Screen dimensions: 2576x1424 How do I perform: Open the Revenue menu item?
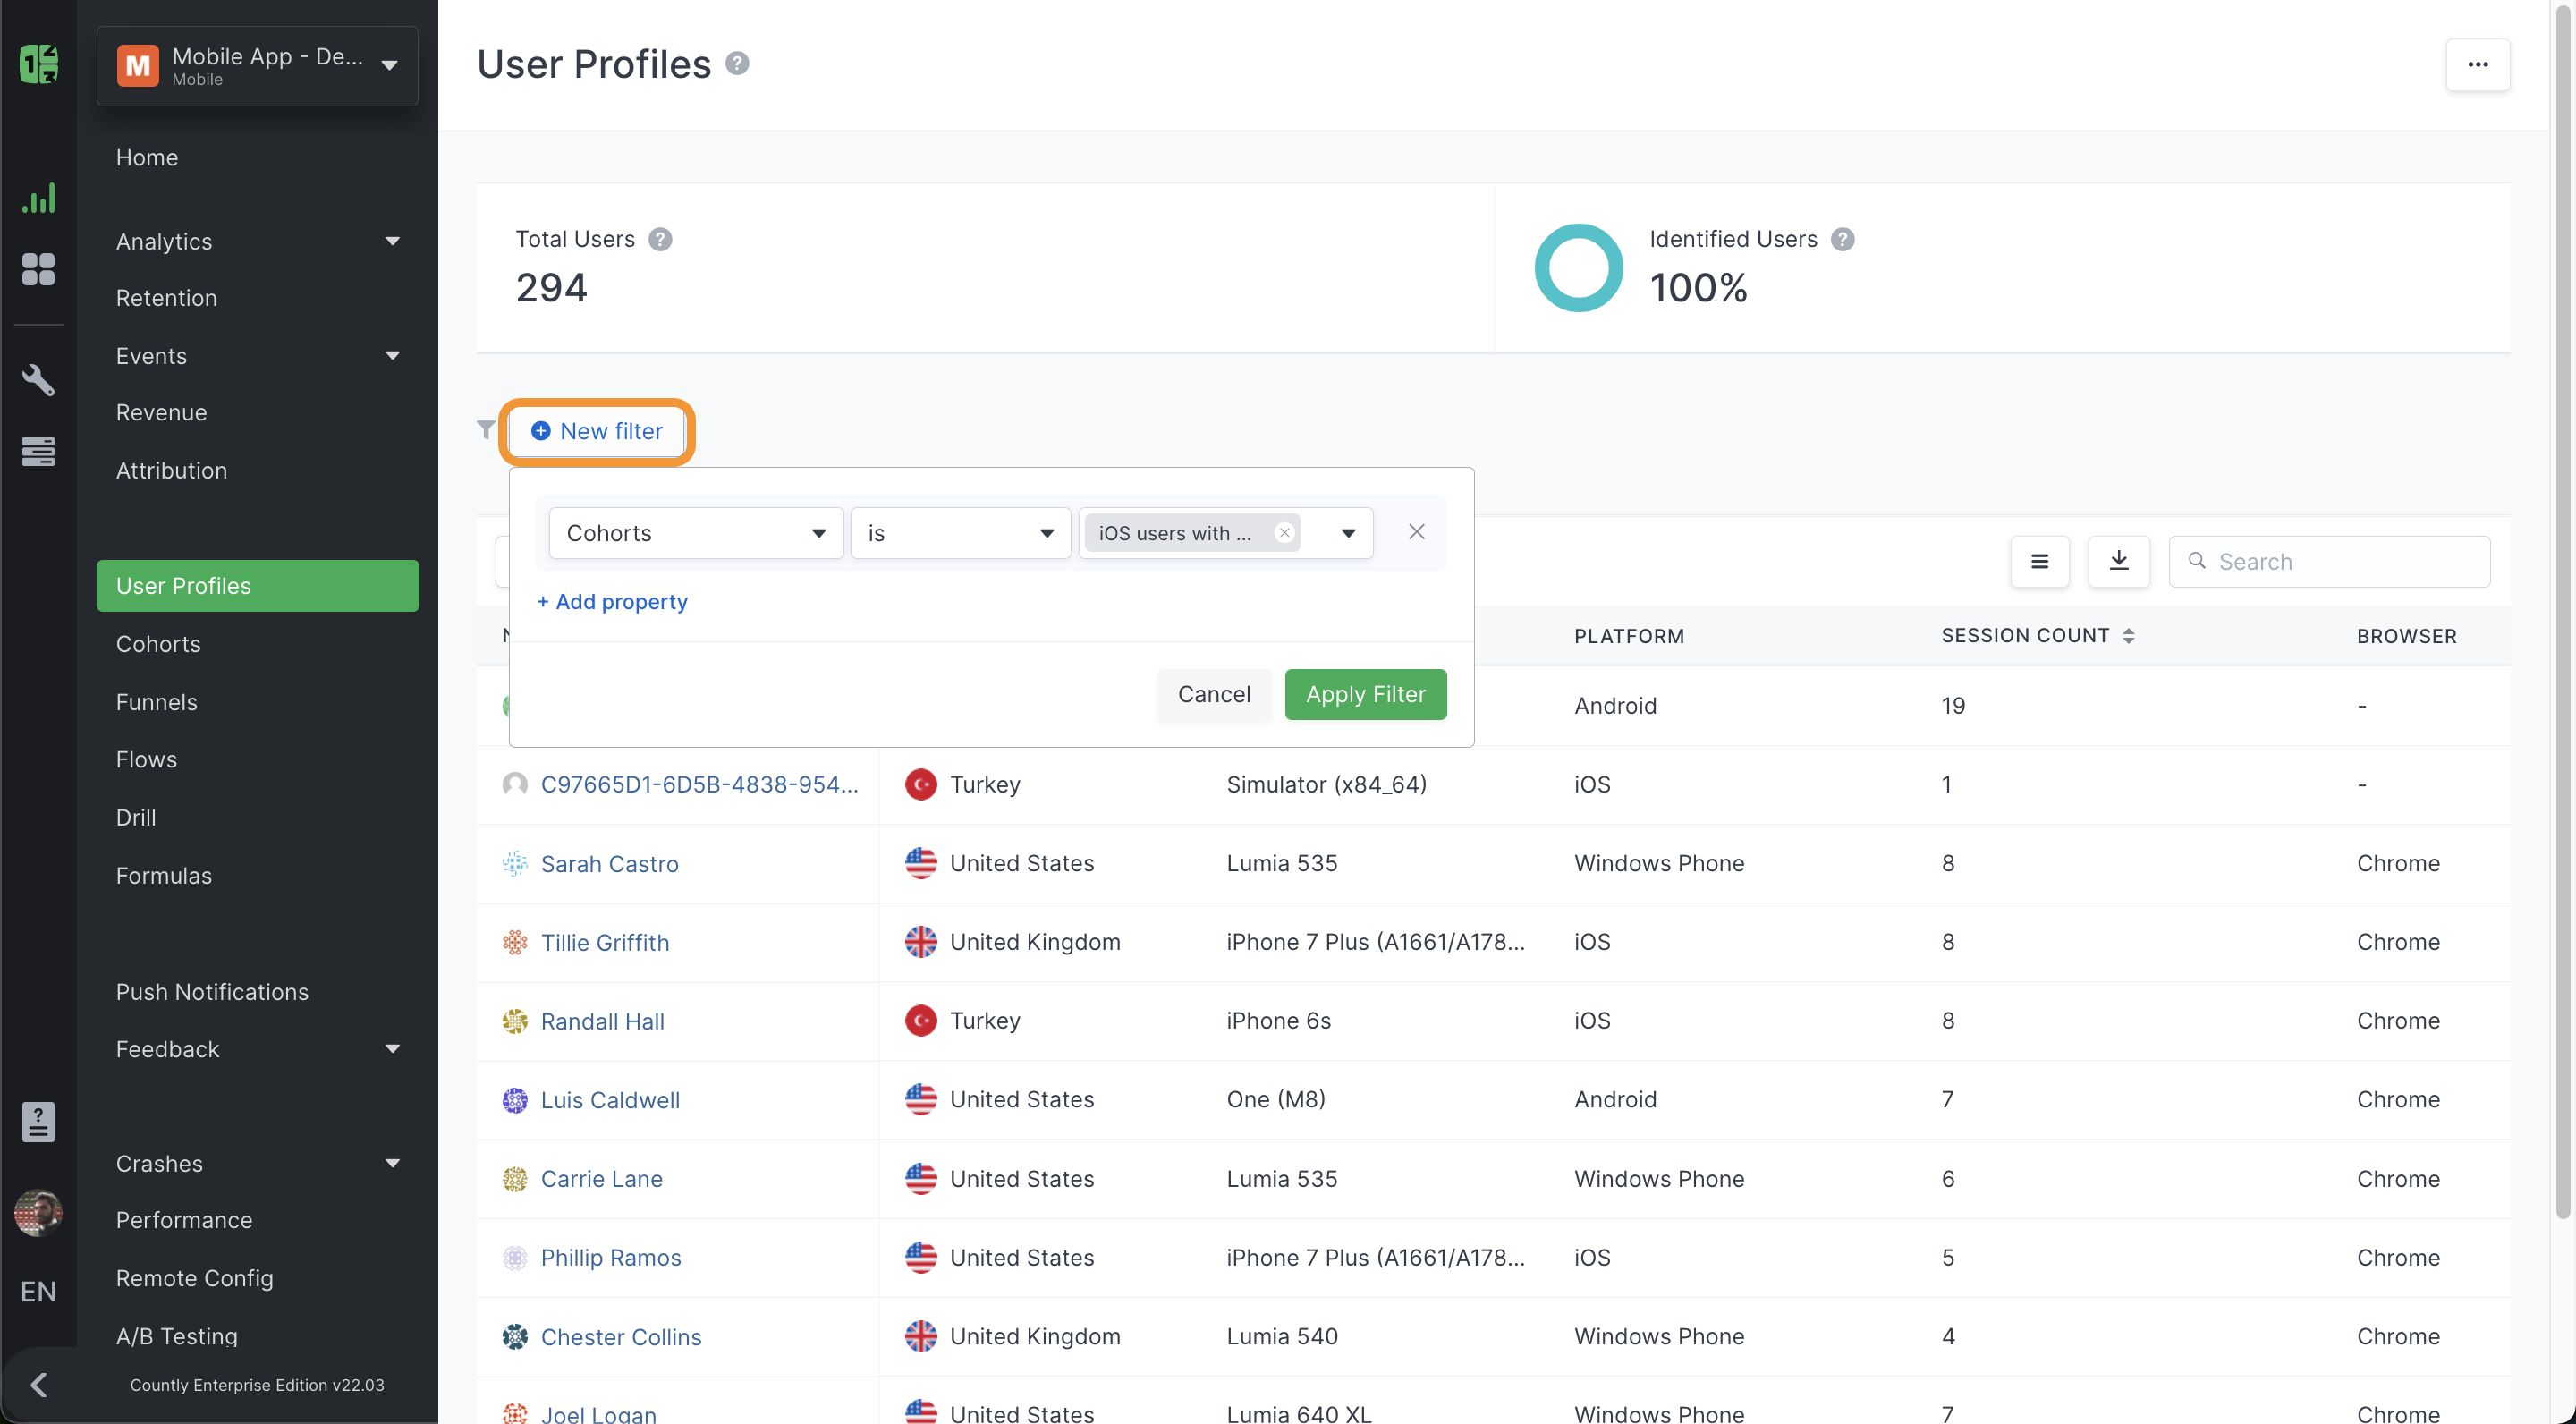[161, 412]
